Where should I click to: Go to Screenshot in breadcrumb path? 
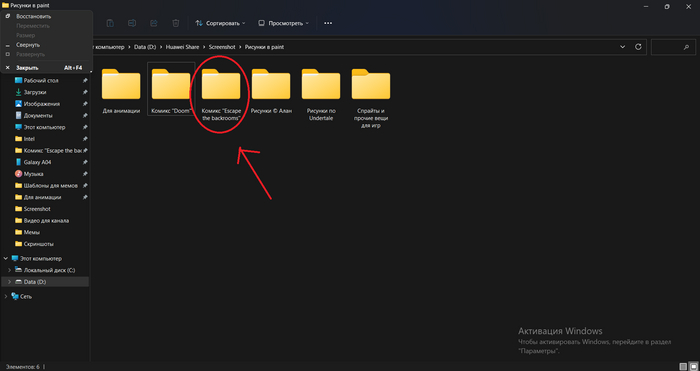pyautogui.click(x=222, y=47)
